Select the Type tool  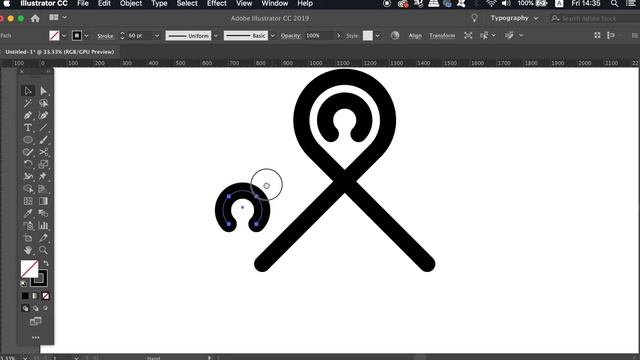[28, 128]
